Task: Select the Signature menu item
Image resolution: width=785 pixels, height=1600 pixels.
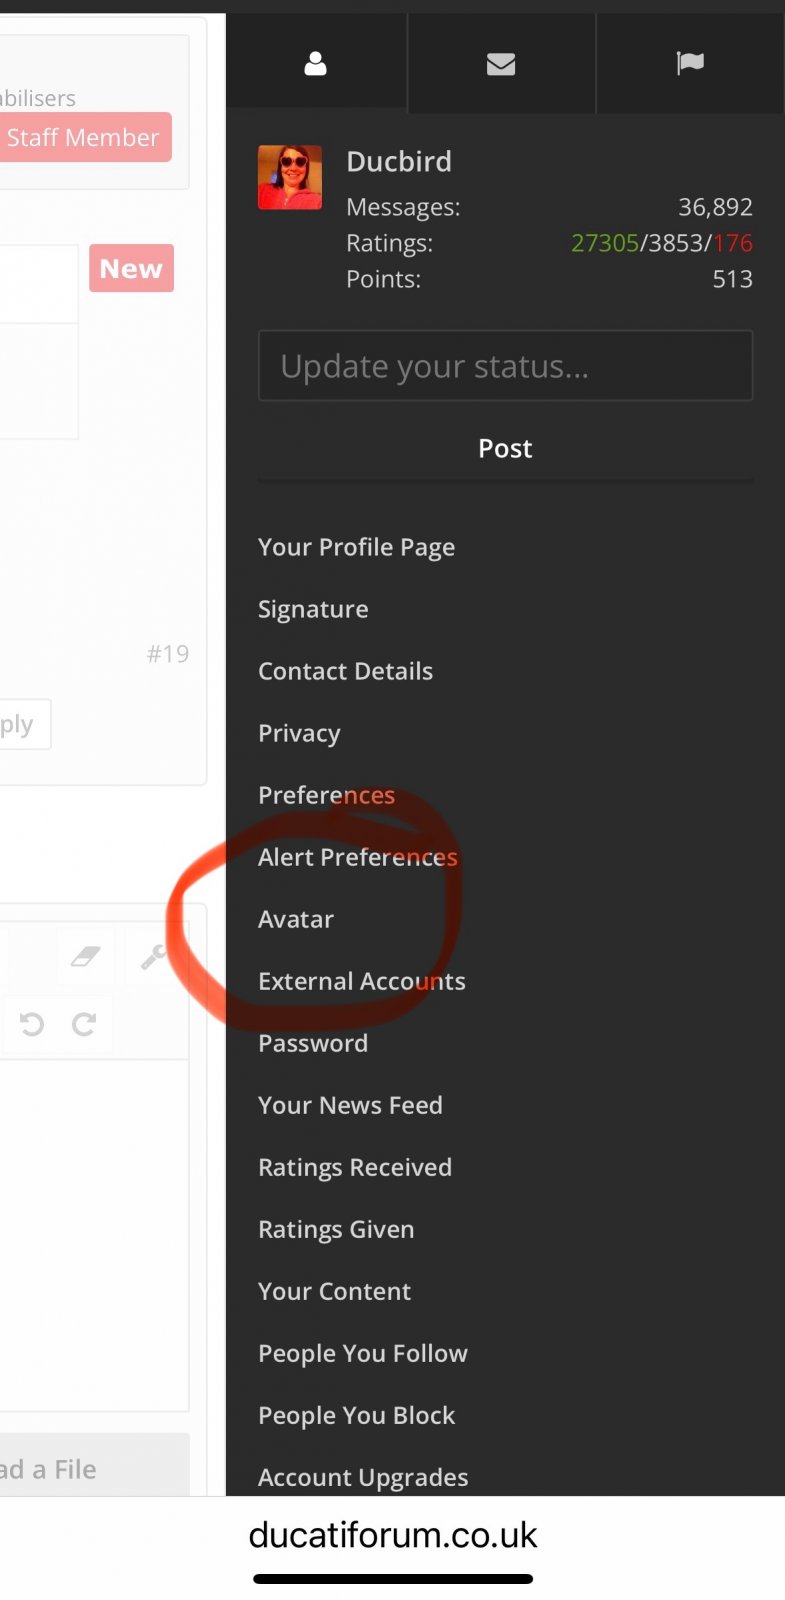Action: pos(313,609)
